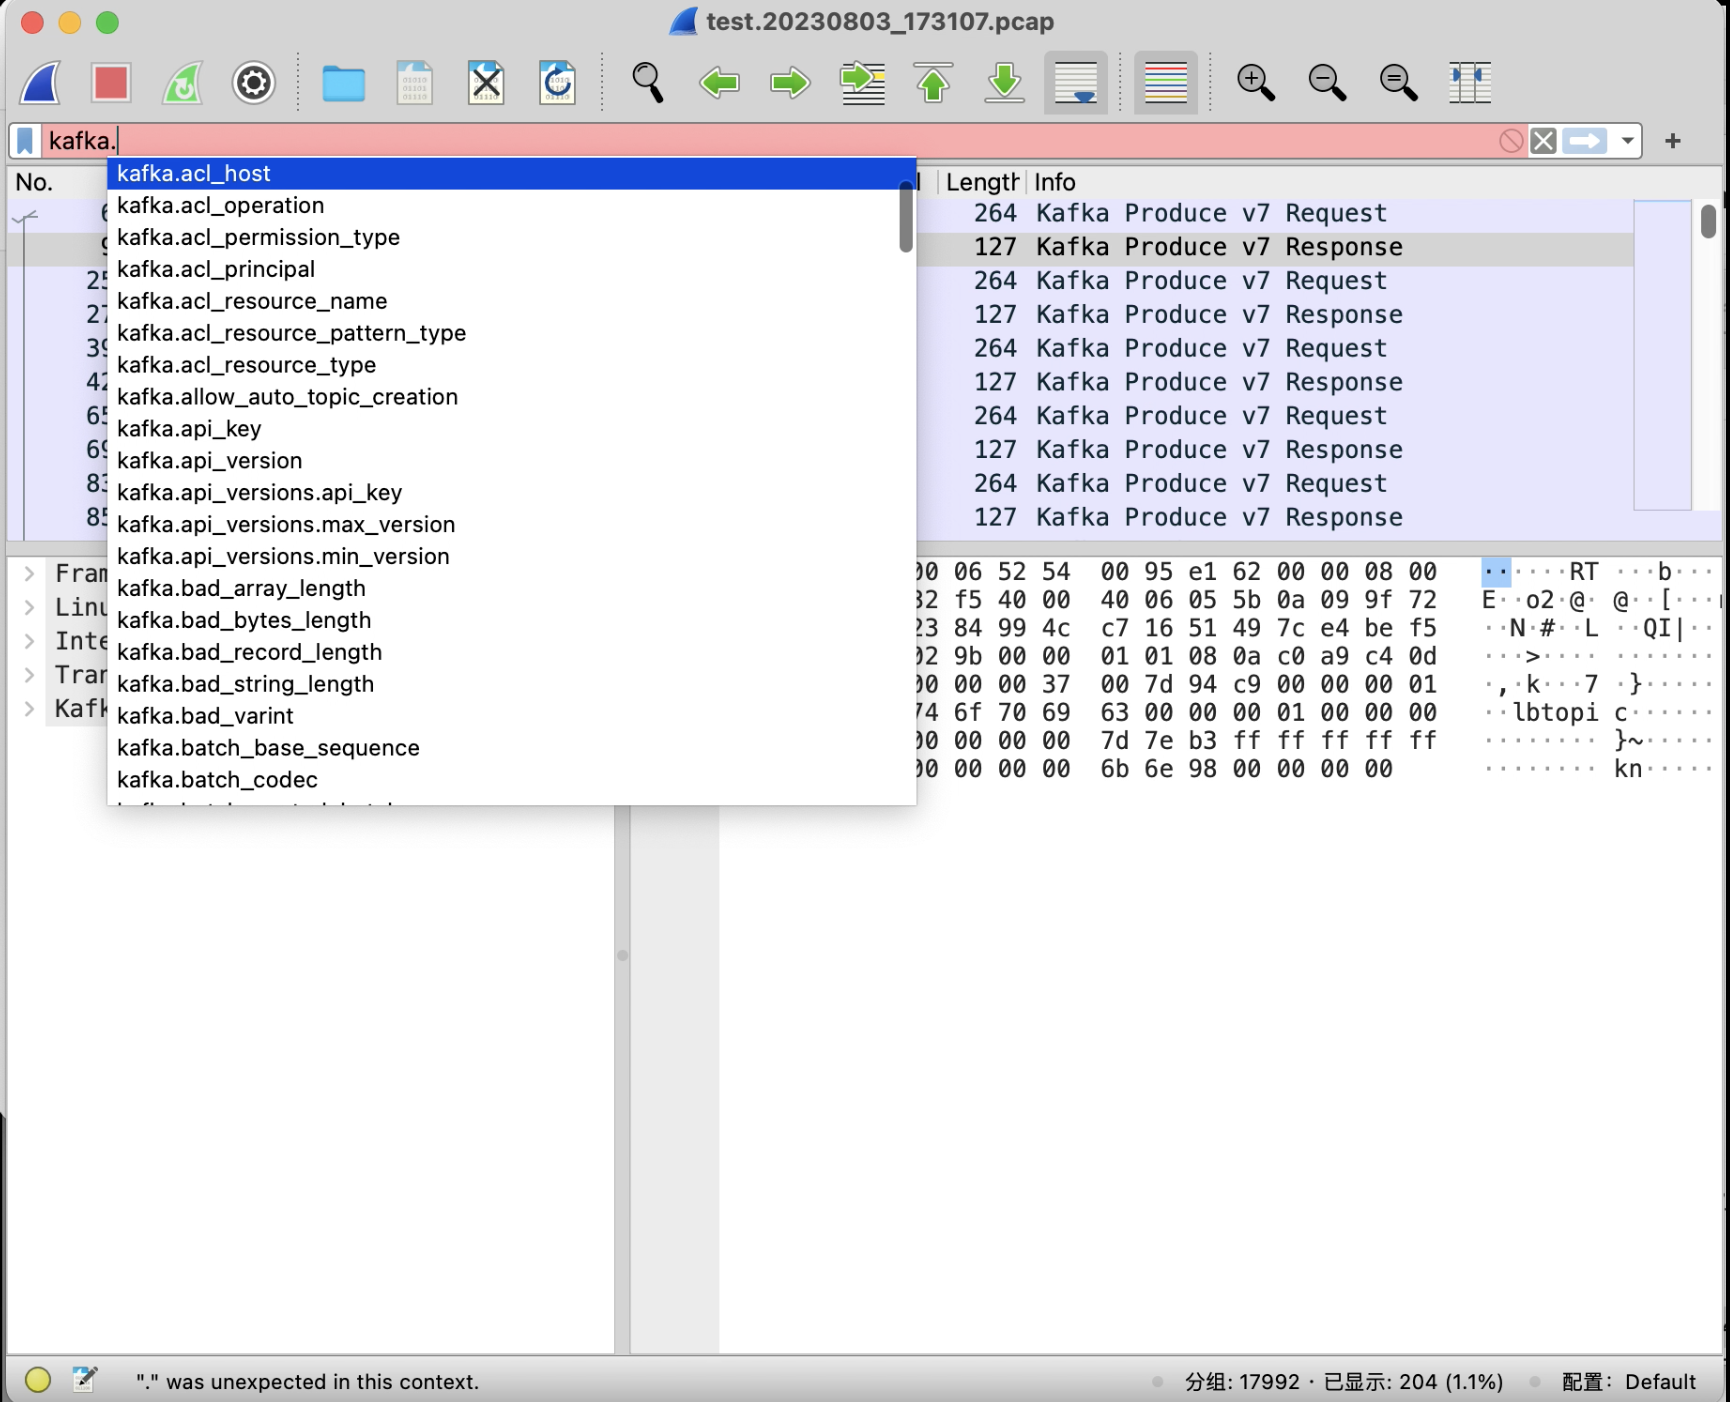The width and height of the screenshot is (1730, 1402).
Task: Select the first Kafka Produce v7 Request row
Action: point(1274,213)
